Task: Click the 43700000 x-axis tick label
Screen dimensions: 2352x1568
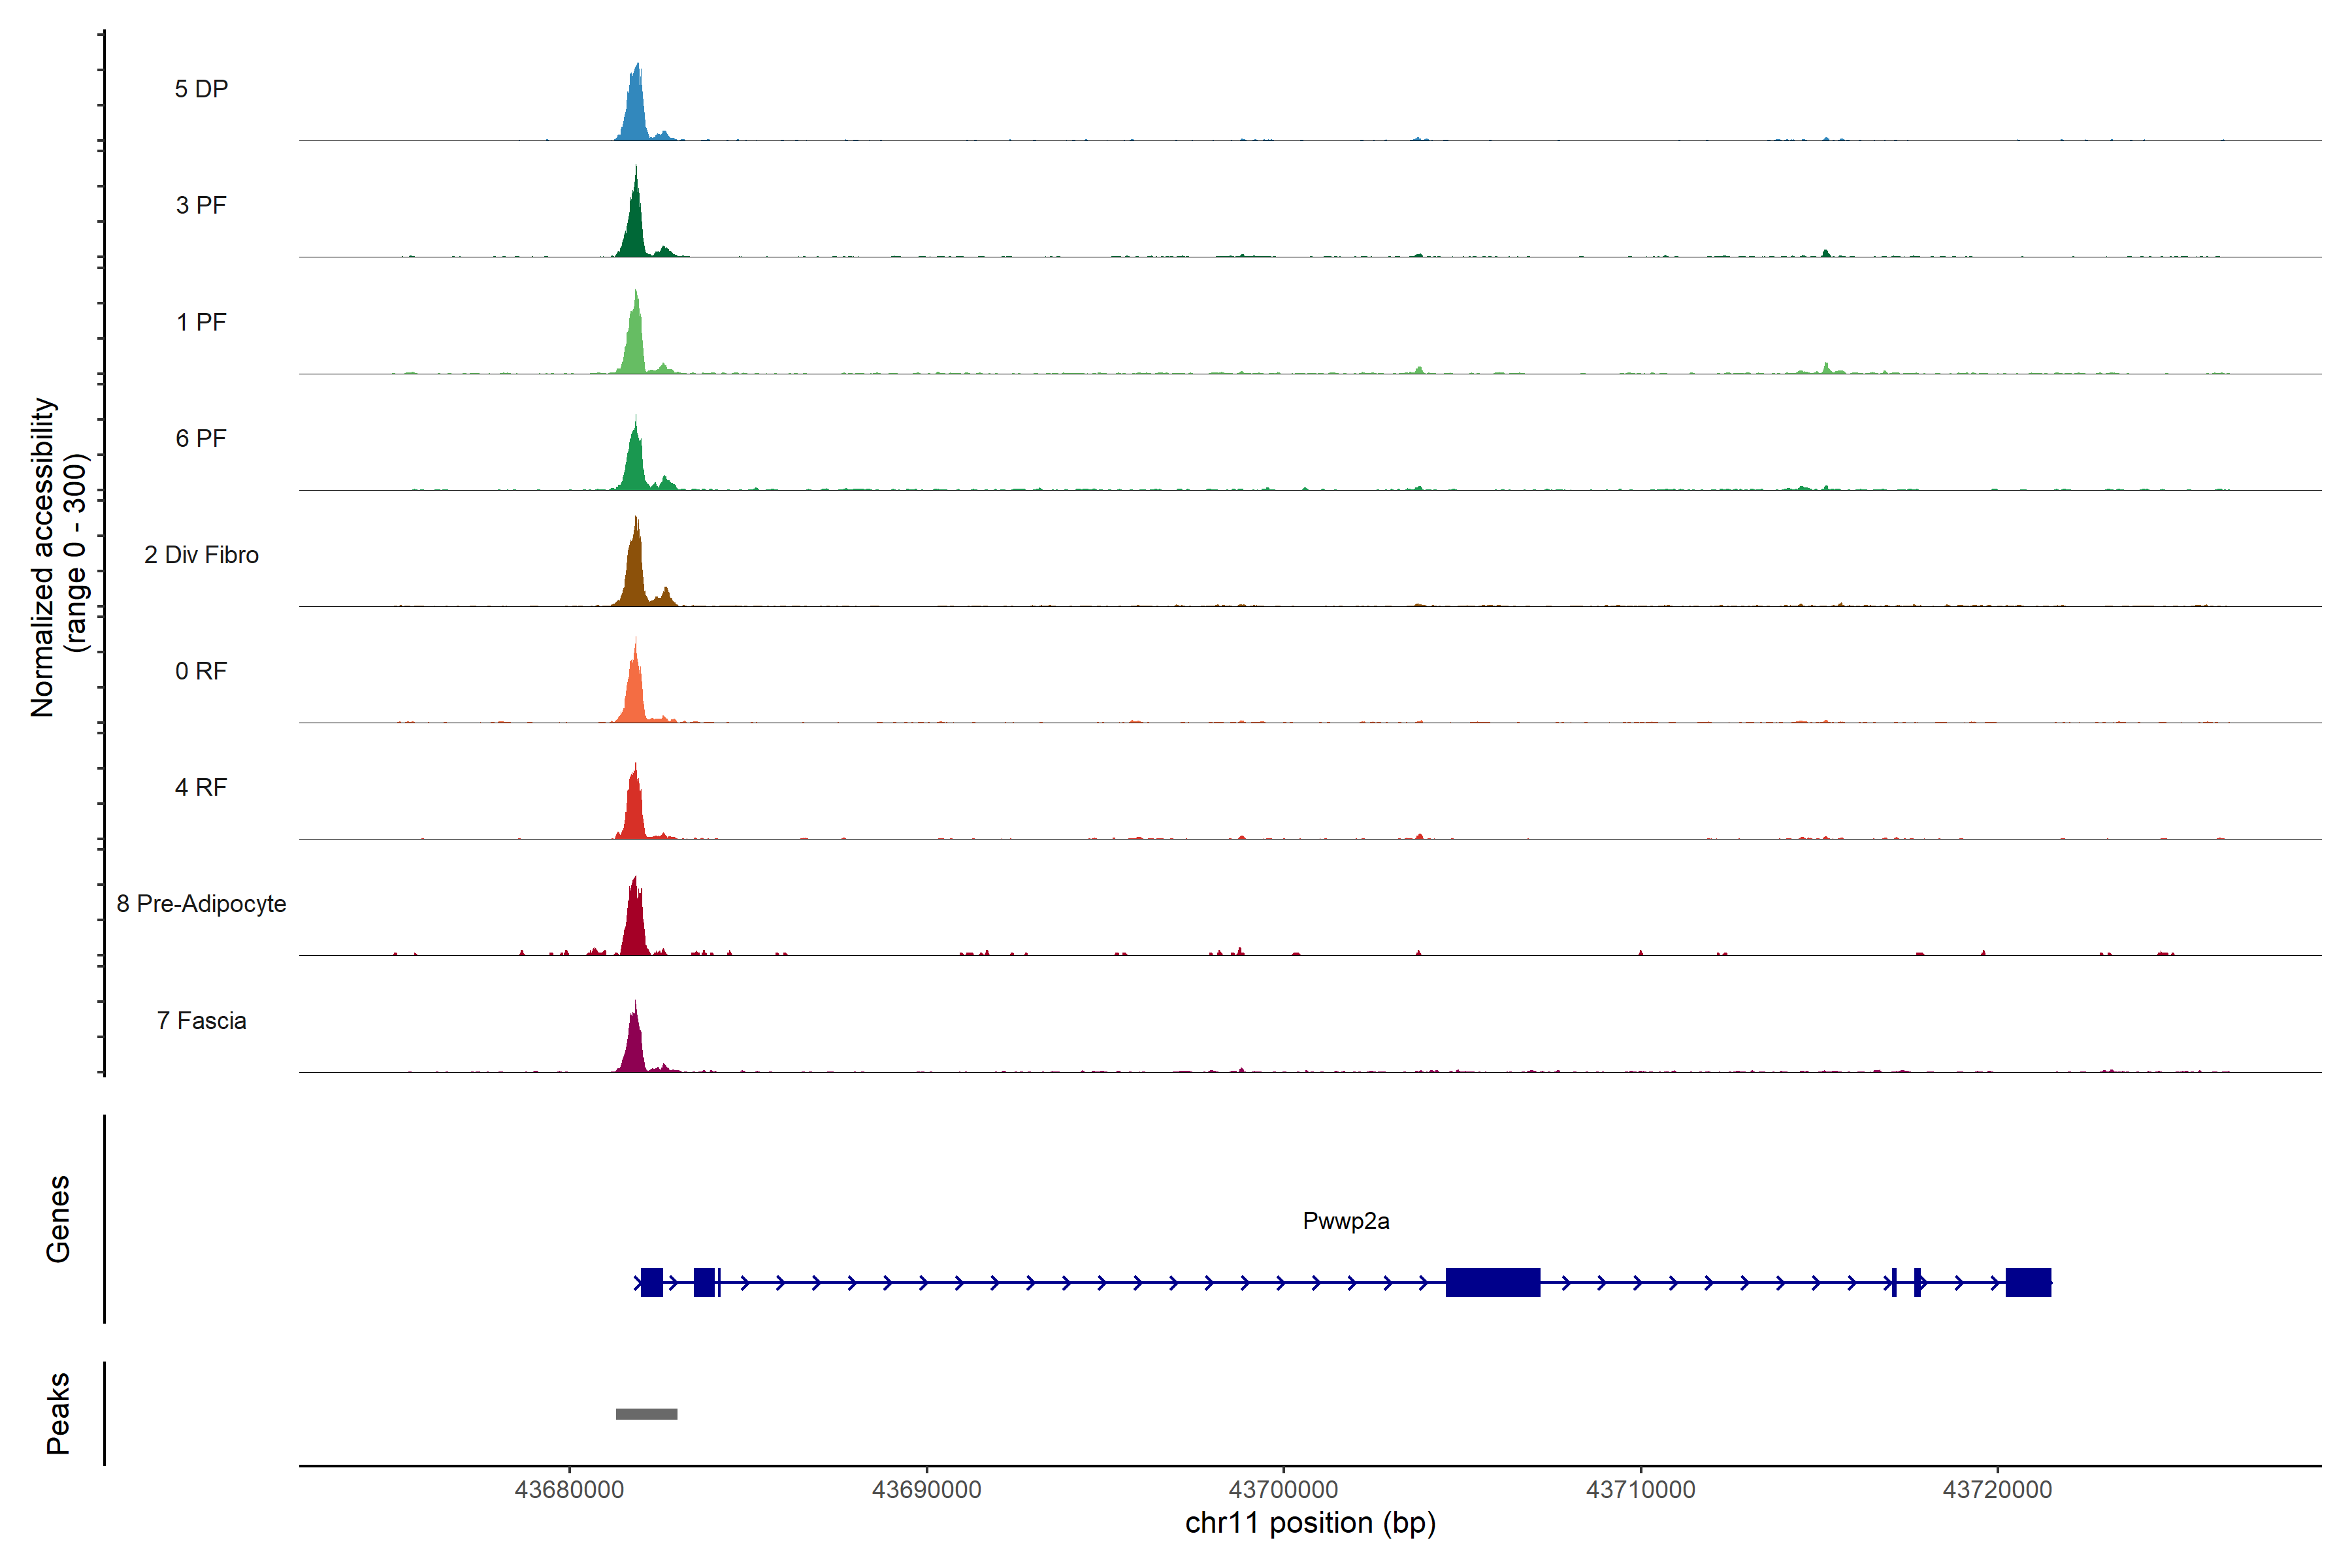Action: tap(1283, 1489)
